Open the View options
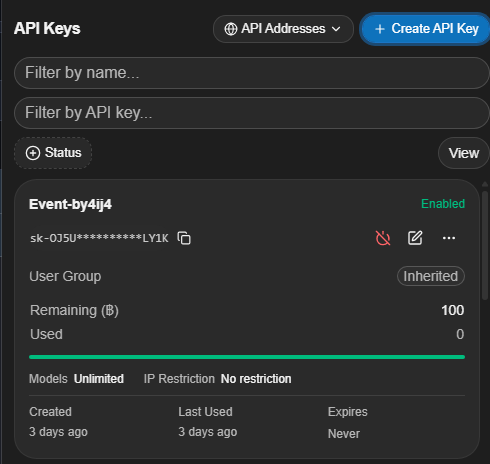The image size is (490, 464). pos(463,153)
